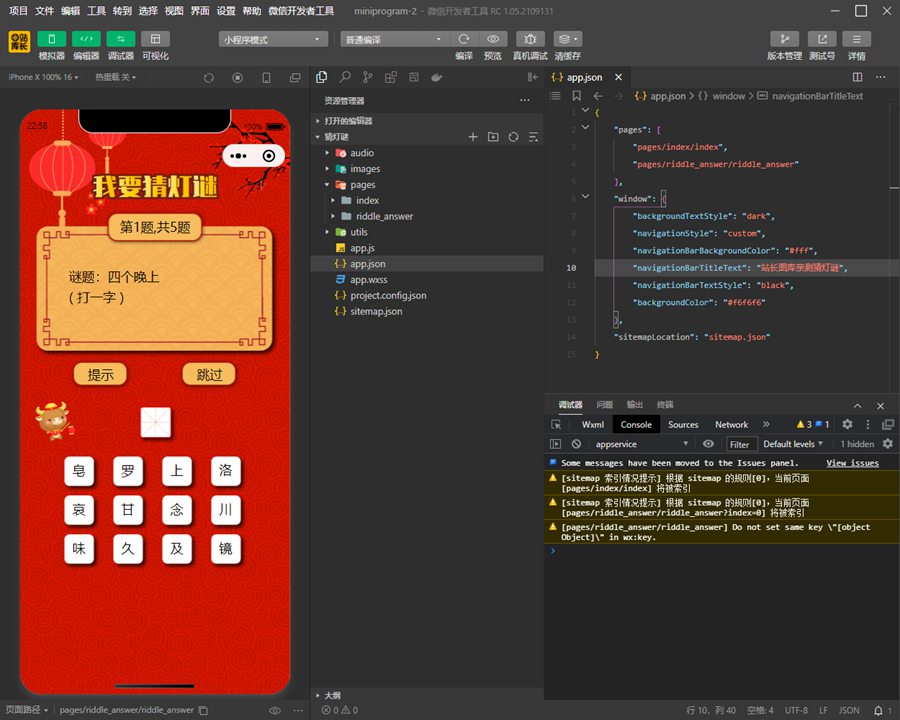
Task: Open the 小程序模式 mode dropdown
Action: (273, 39)
